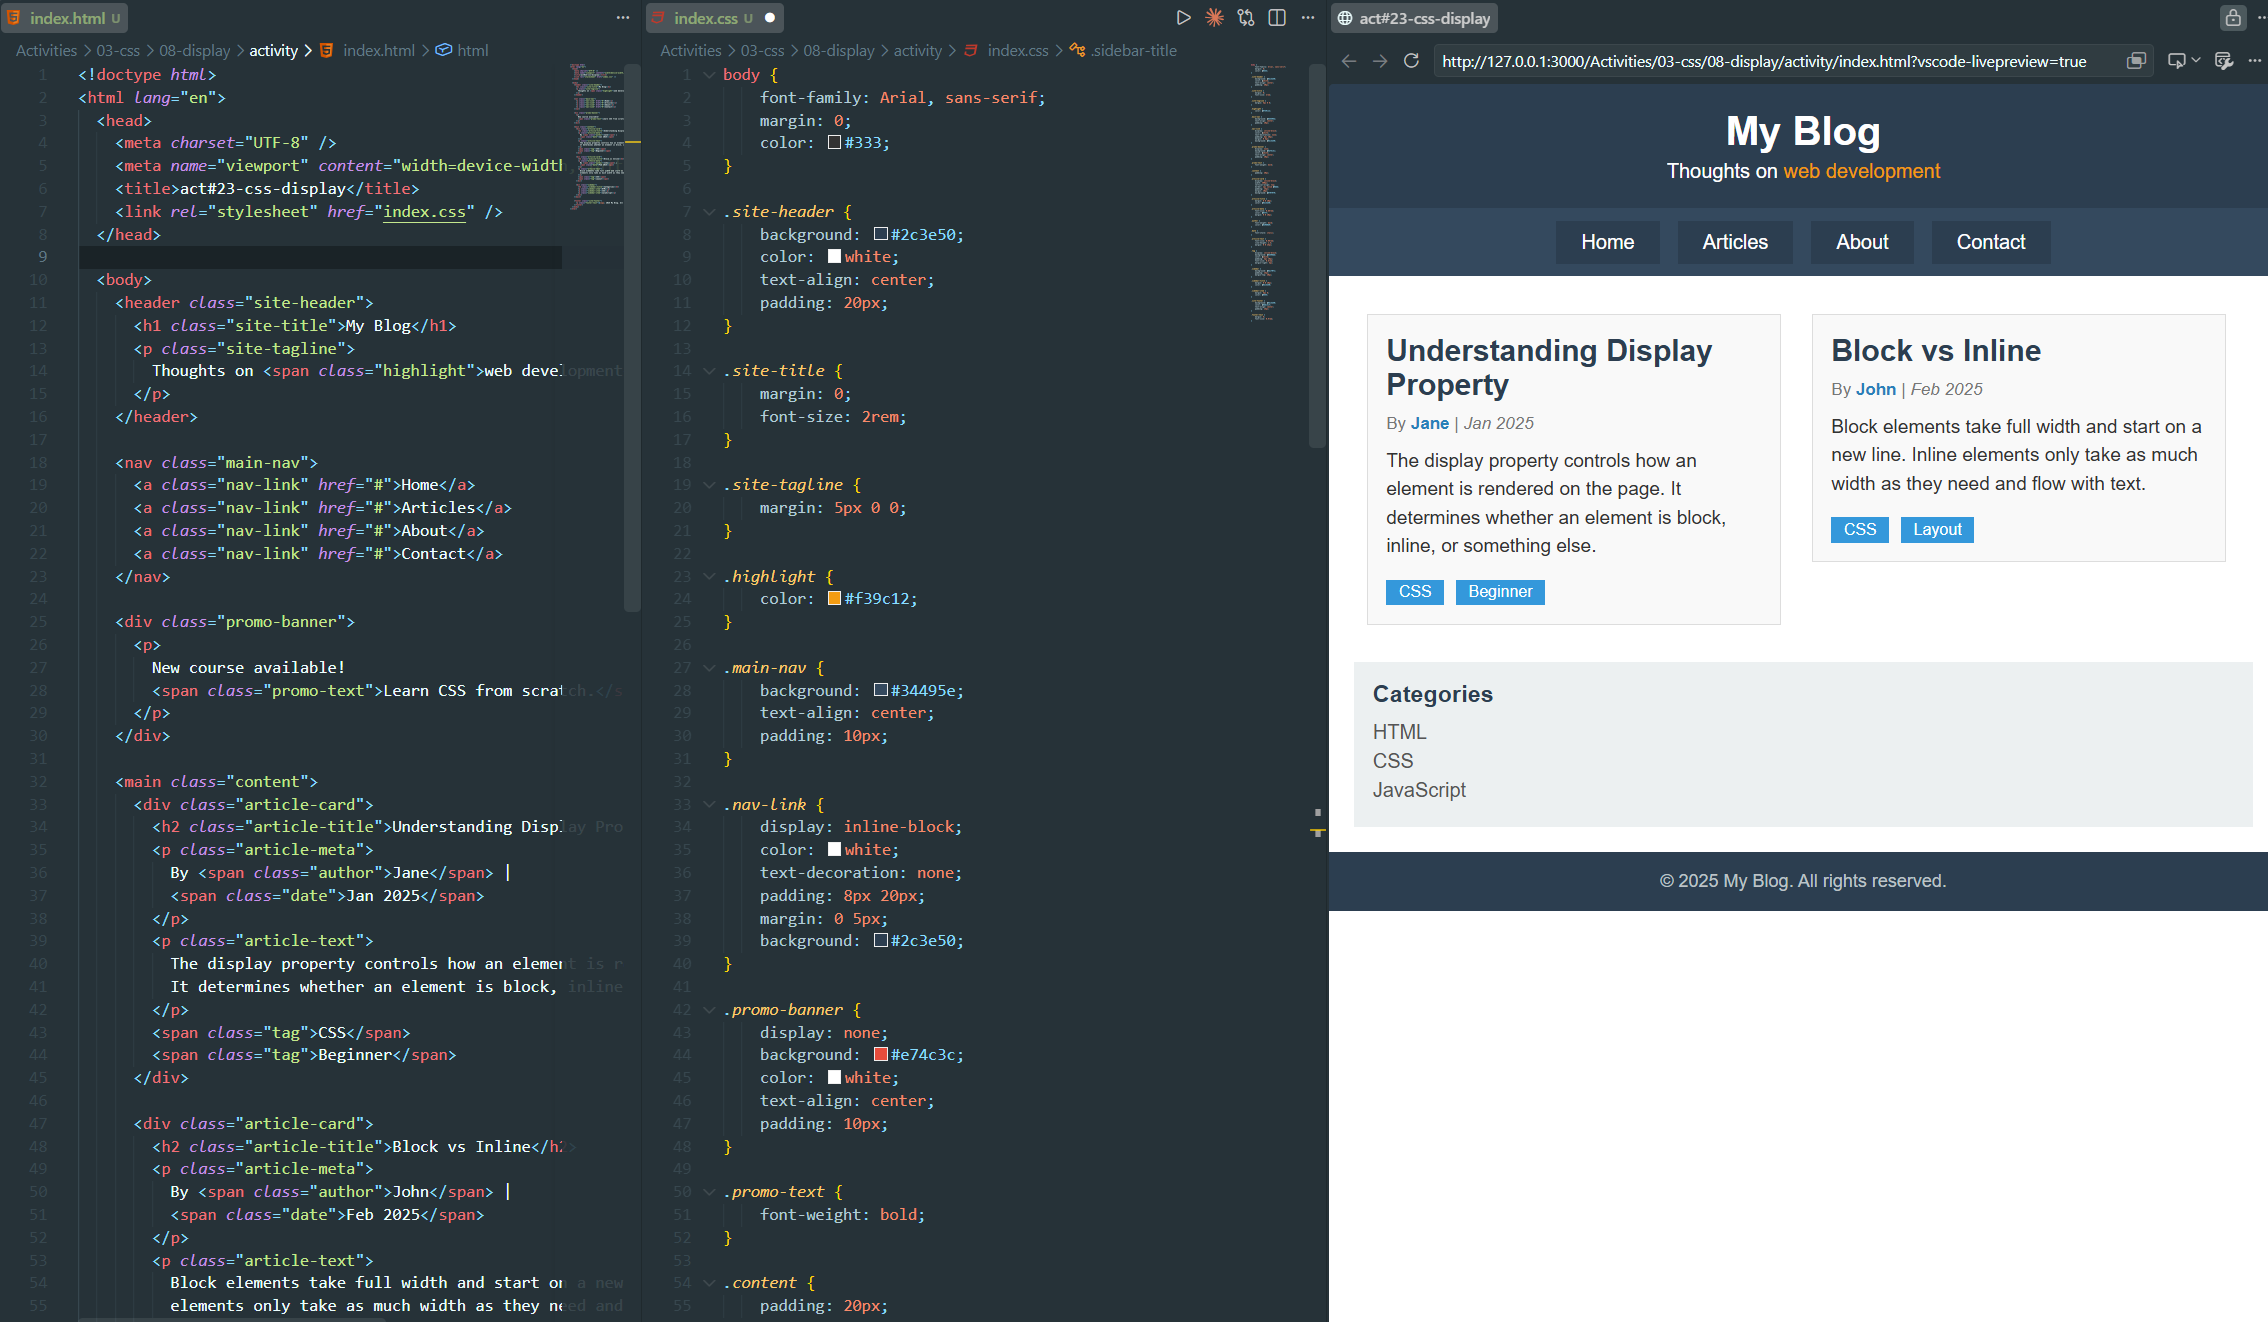Collapse the .site-tagline rule fold arrow
This screenshot has width=2268, height=1322.
709,485
